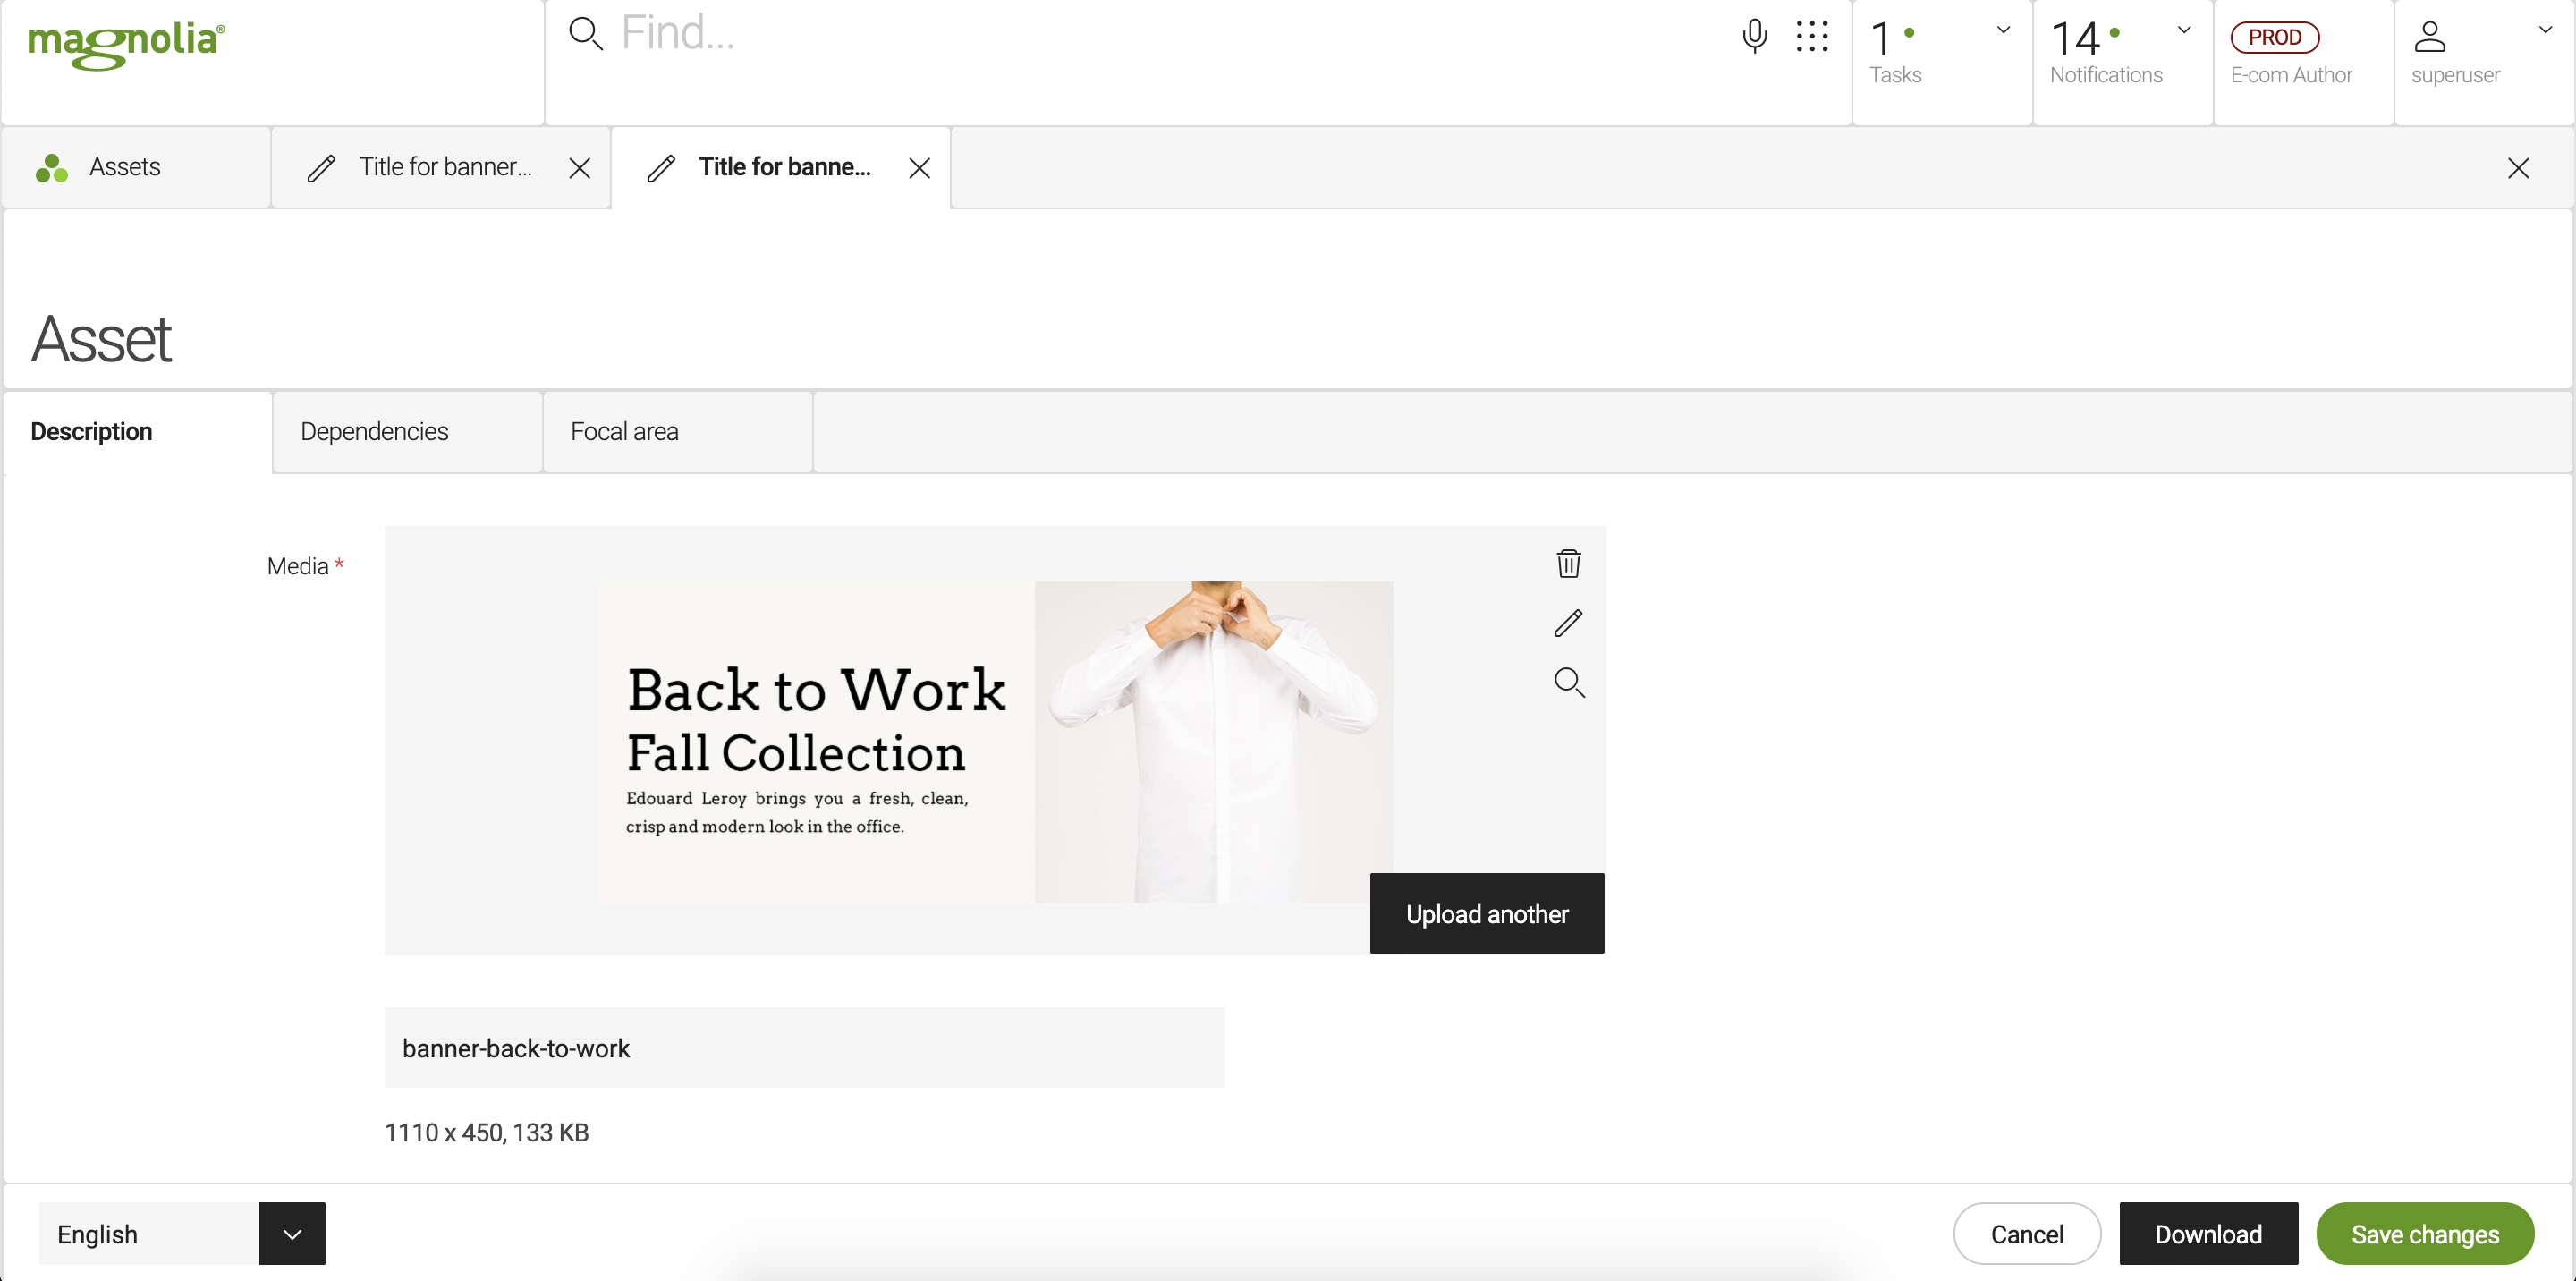Image resolution: width=2576 pixels, height=1281 pixels.
Task: Expand the Tasks dropdown
Action: [2003, 30]
